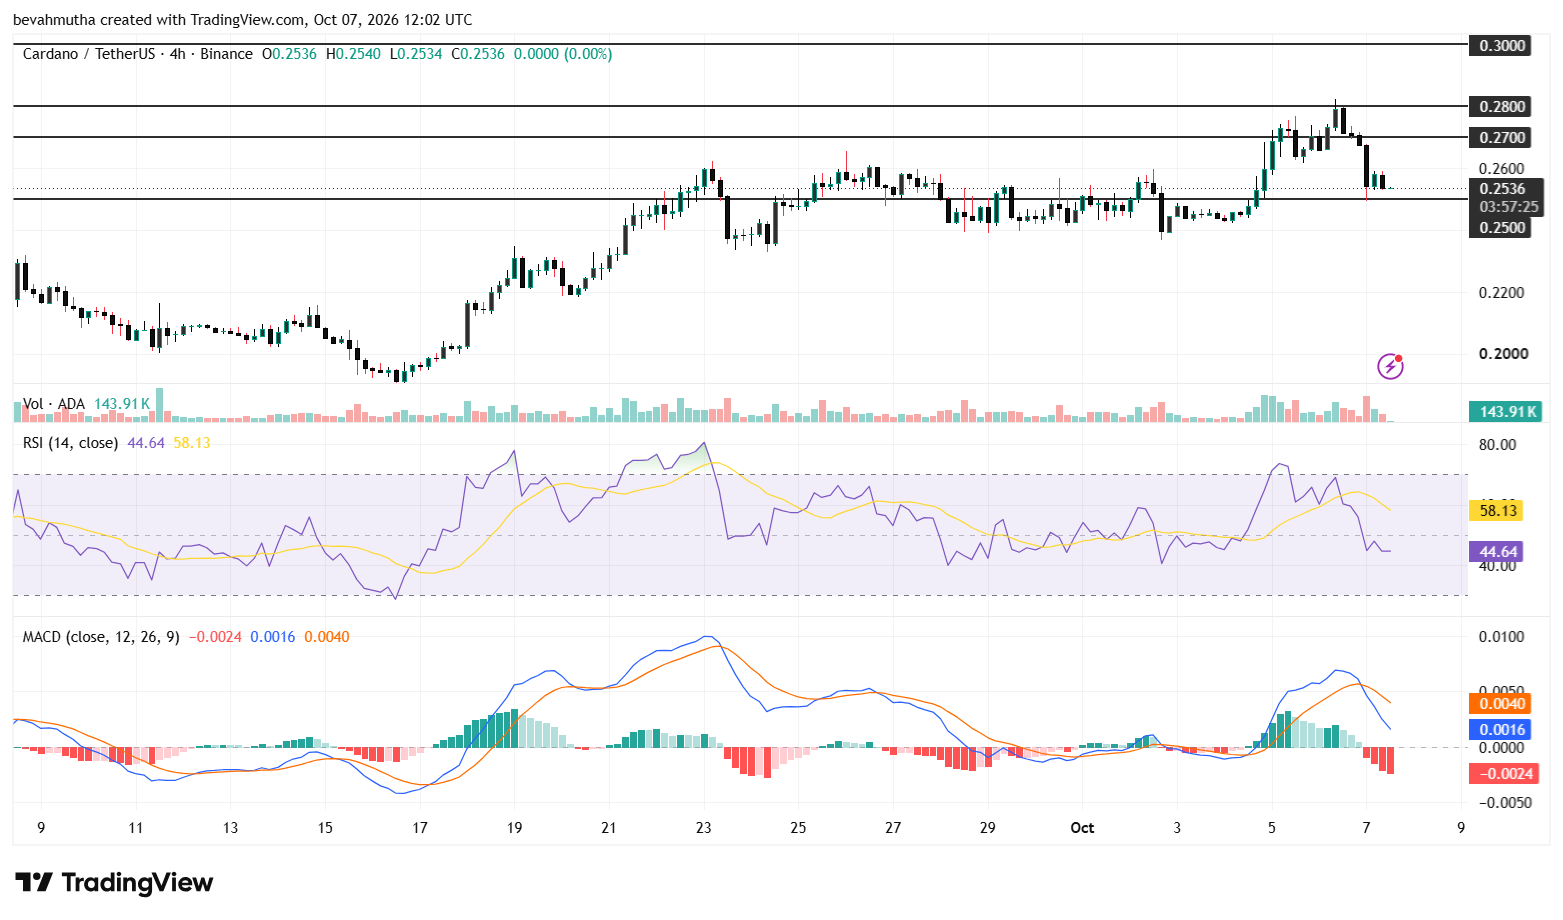Click the red -0.0024 MACD axis label
Image resolution: width=1563 pixels, height=920 pixels.
coord(1503,773)
